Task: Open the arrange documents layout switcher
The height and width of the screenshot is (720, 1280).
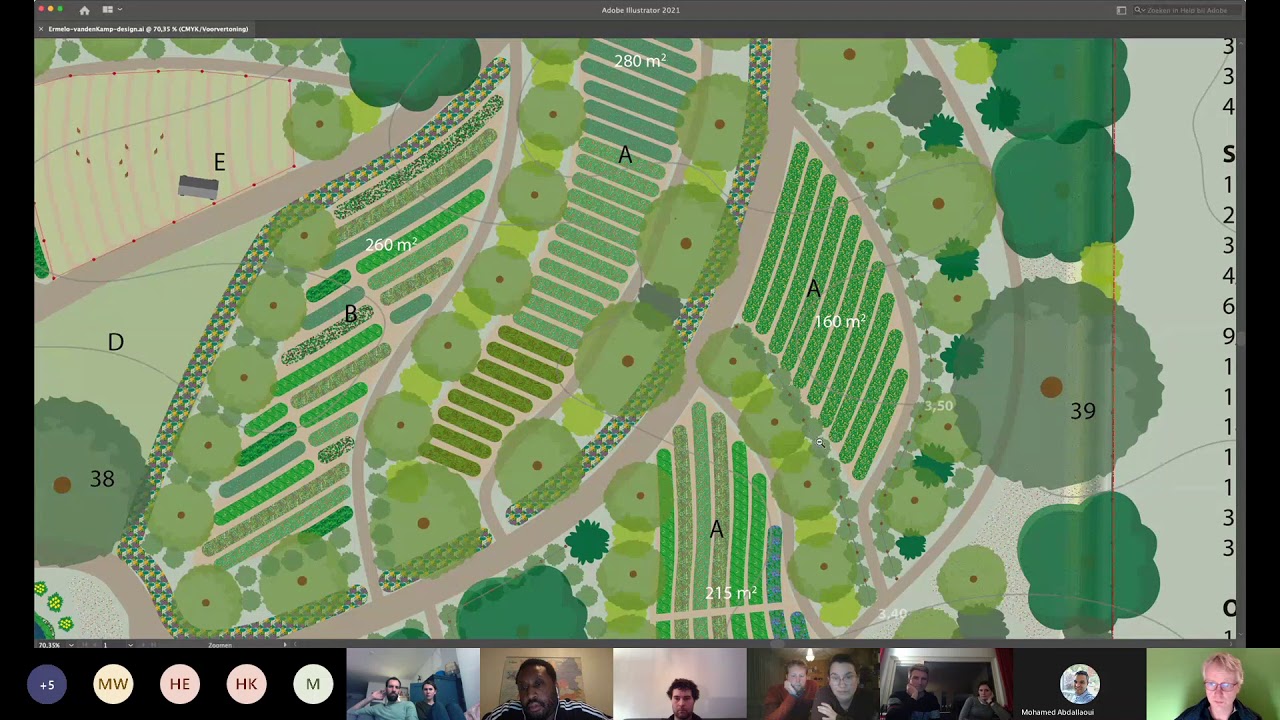Action: [x=110, y=10]
